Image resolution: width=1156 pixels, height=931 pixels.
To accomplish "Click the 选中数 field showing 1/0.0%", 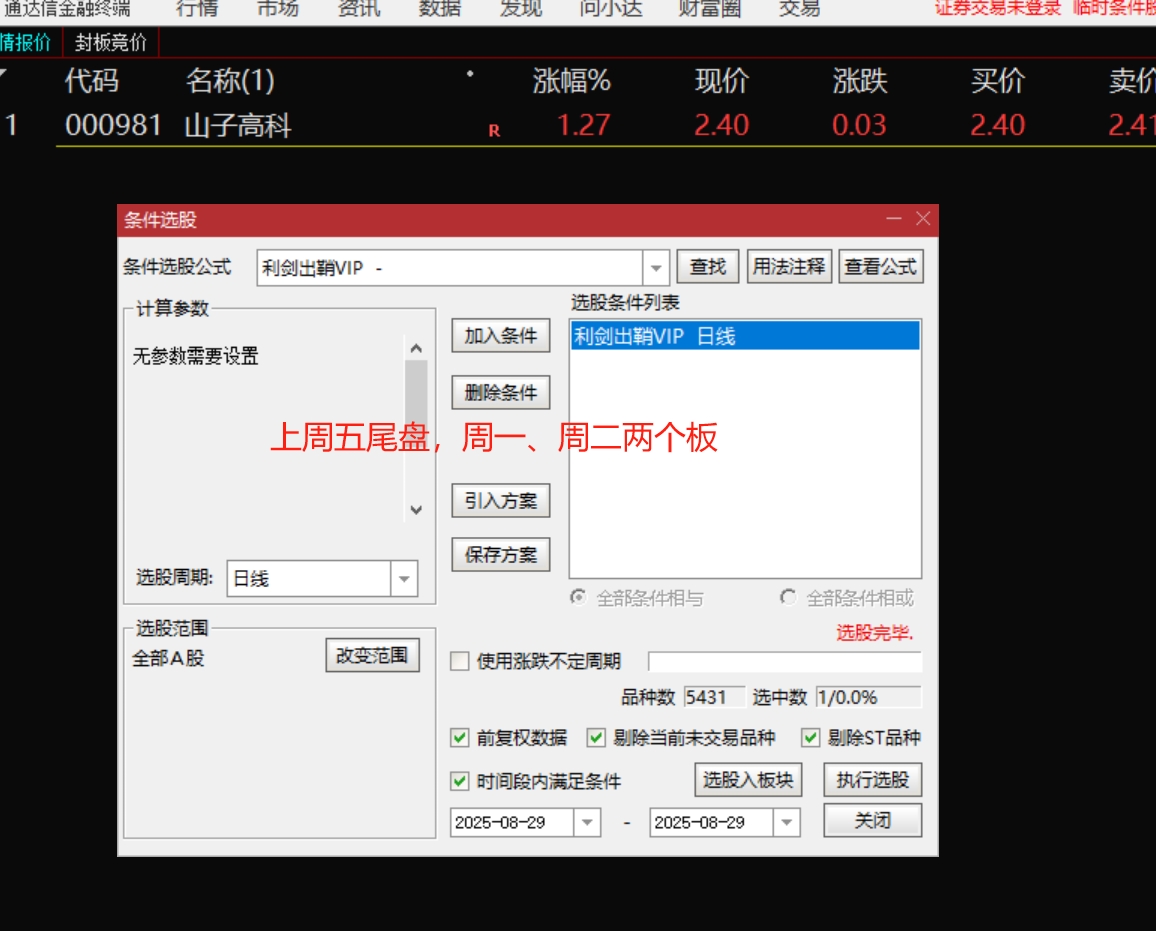I will point(868,697).
